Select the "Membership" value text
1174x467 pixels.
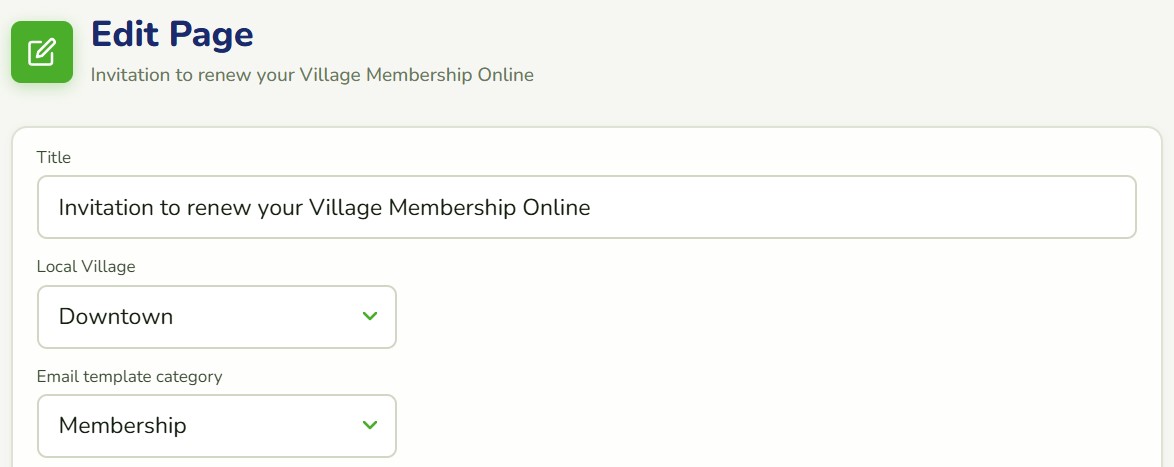123,426
